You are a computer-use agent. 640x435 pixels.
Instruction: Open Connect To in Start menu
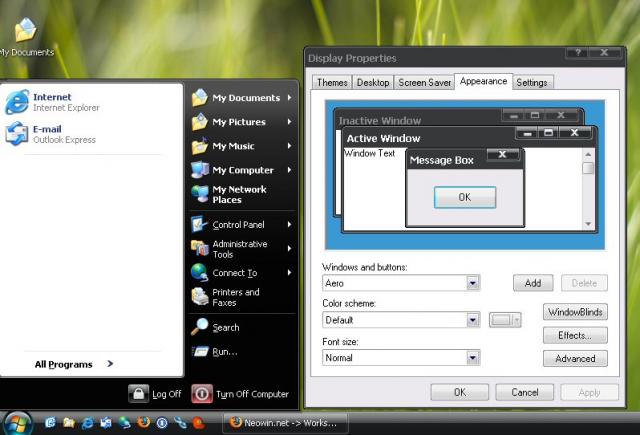242,273
